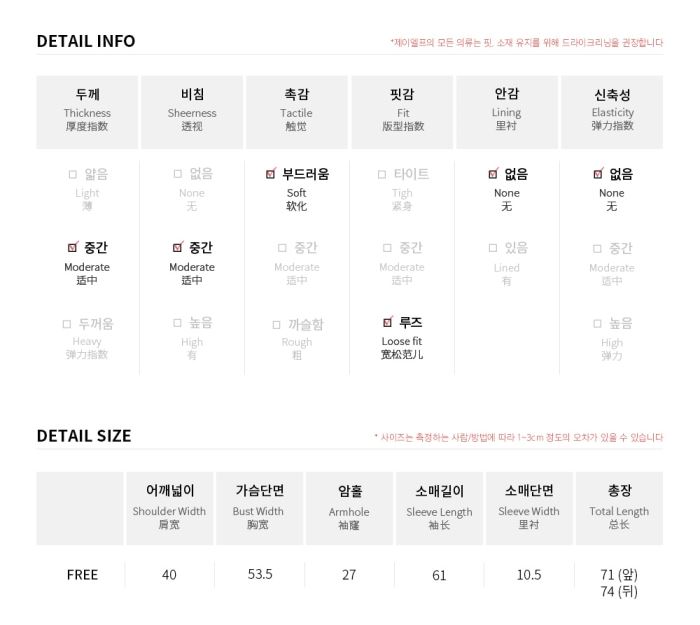Viewport: 700px width, 625px height.
Task: Toggle the Loose fit checkbox
Action: [x=388, y=321]
